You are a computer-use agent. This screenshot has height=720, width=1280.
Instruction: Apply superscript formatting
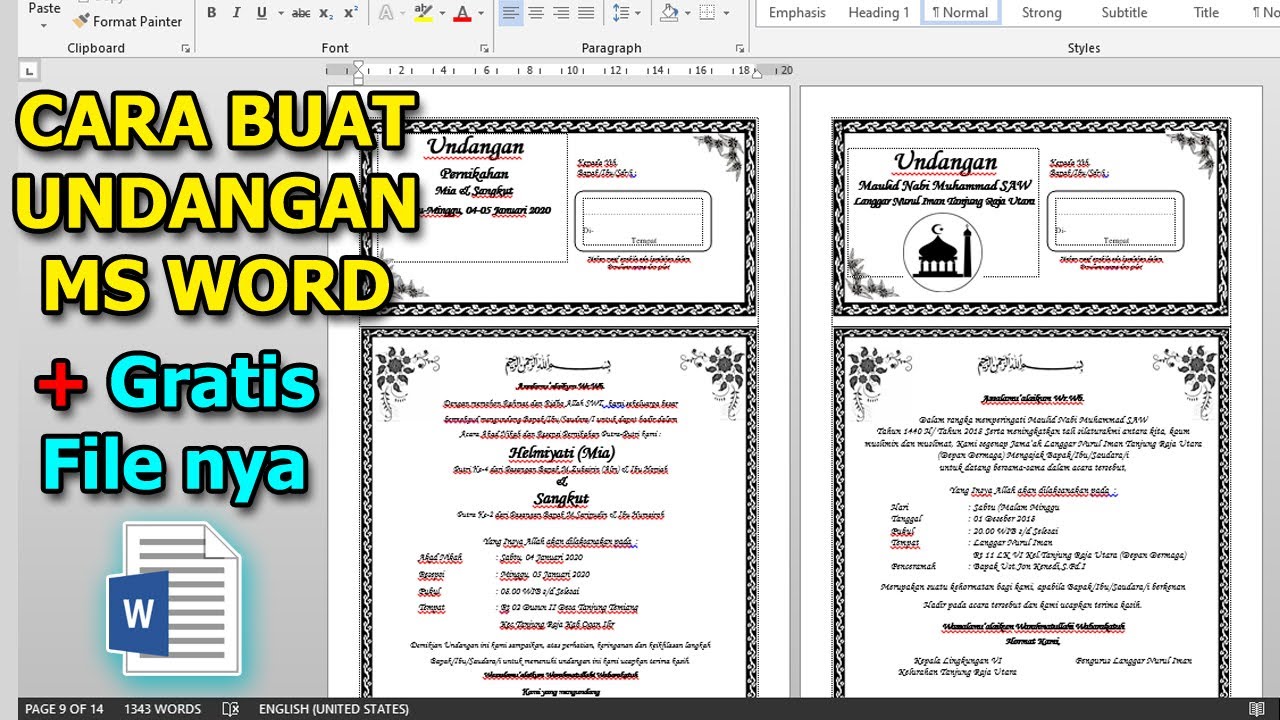point(350,13)
